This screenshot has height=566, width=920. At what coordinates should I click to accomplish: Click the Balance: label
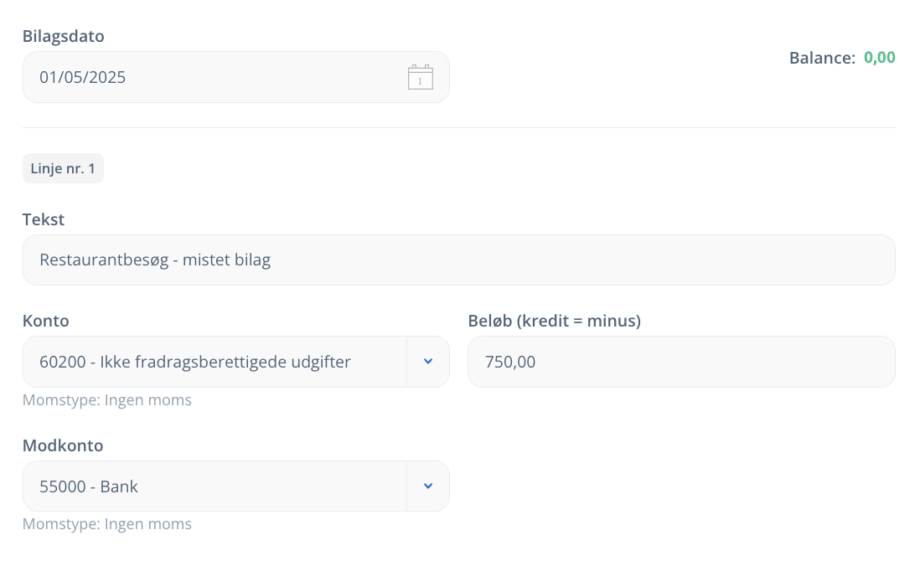(822, 57)
